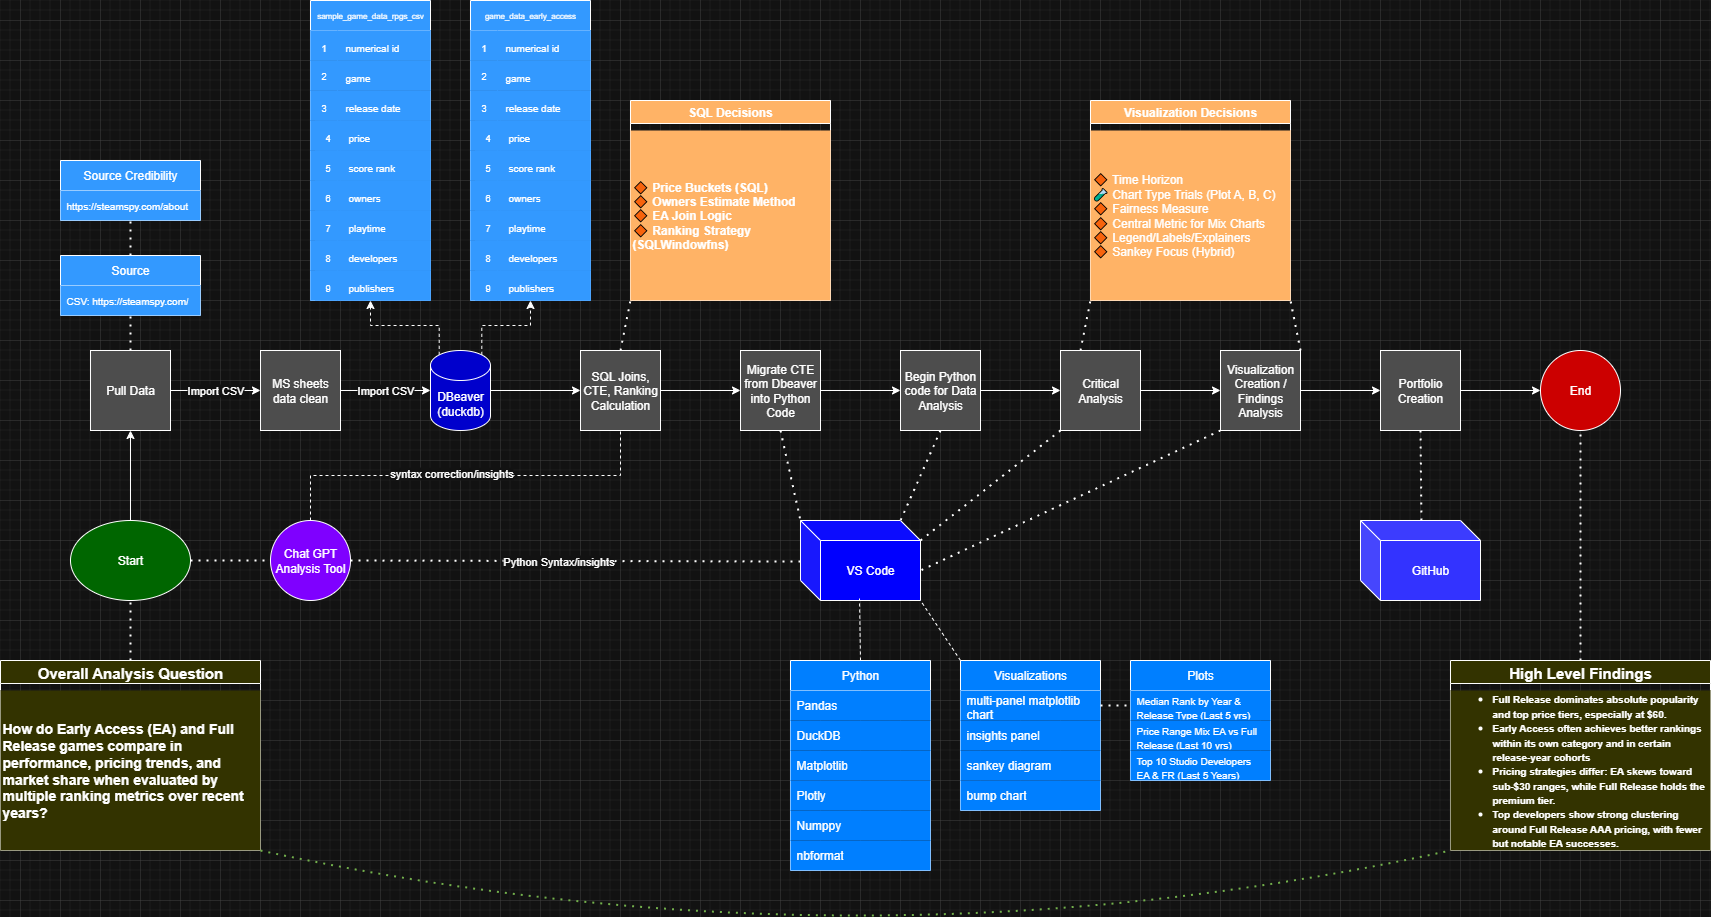Click the diamond bullet beside Price Buckets (SQL)
This screenshot has width=1711, height=917.
[x=641, y=188]
